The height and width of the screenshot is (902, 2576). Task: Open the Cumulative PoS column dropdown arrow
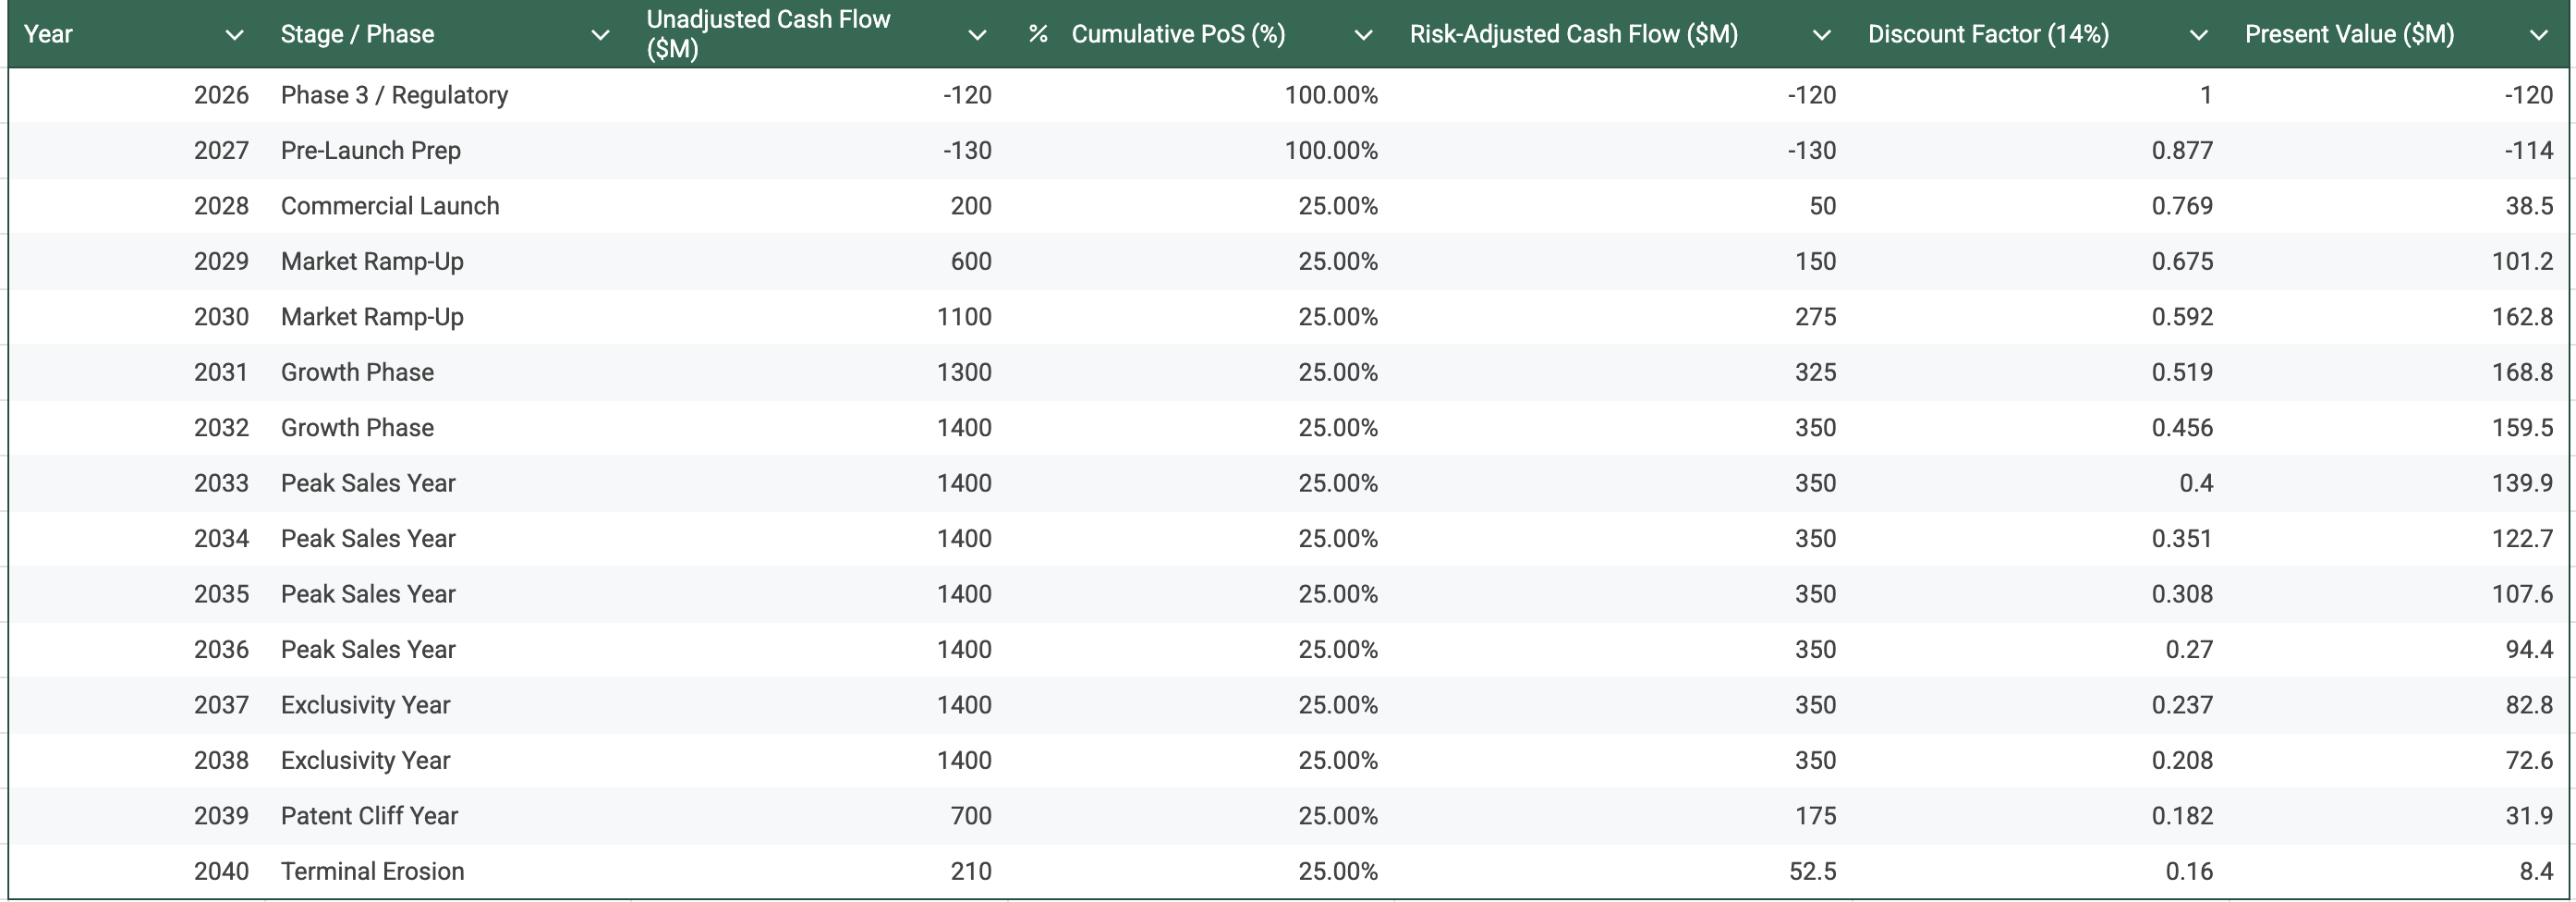[1363, 35]
